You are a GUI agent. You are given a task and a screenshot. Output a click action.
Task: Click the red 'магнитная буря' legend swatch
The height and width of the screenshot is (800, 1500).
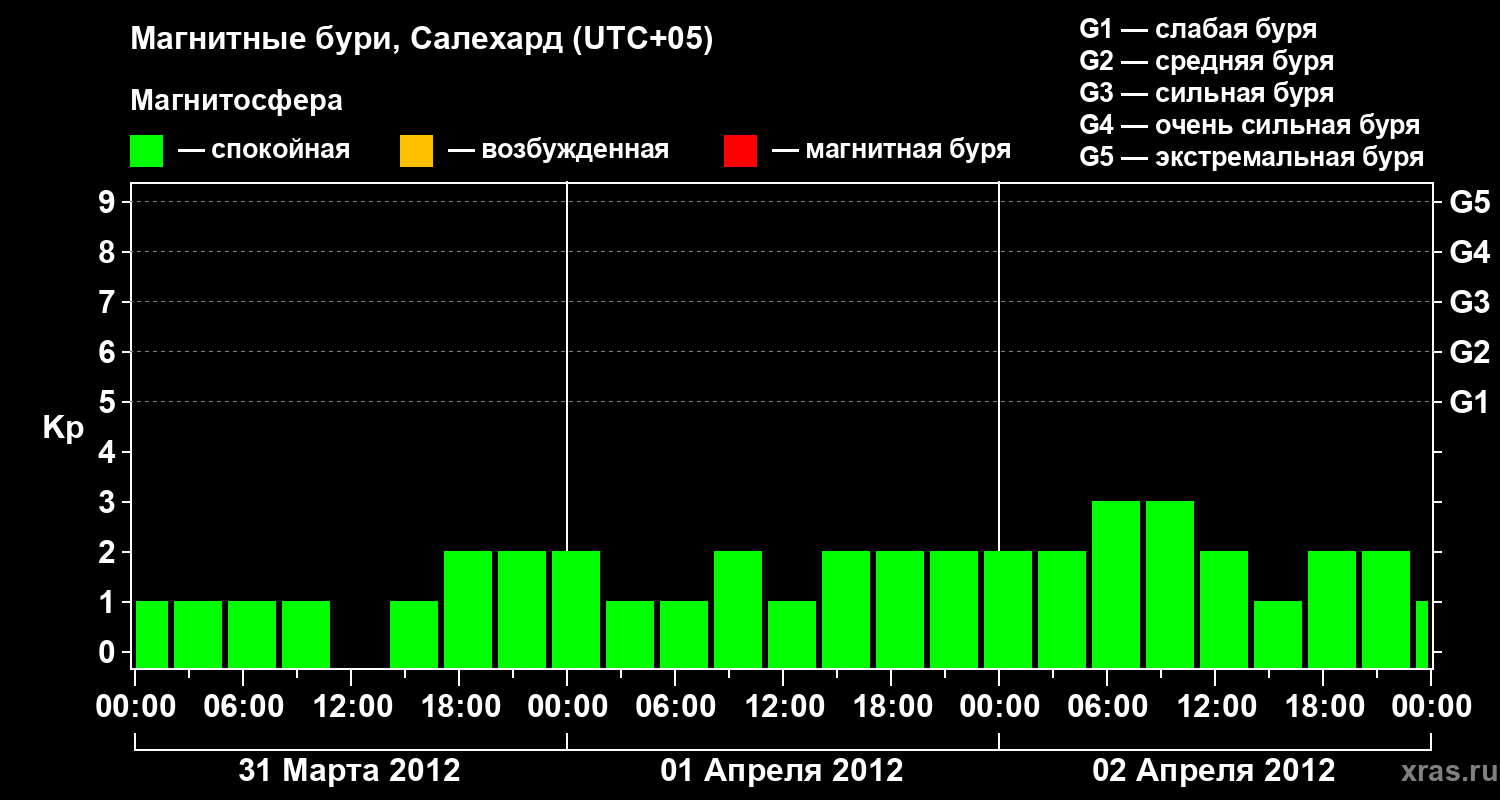[740, 151]
